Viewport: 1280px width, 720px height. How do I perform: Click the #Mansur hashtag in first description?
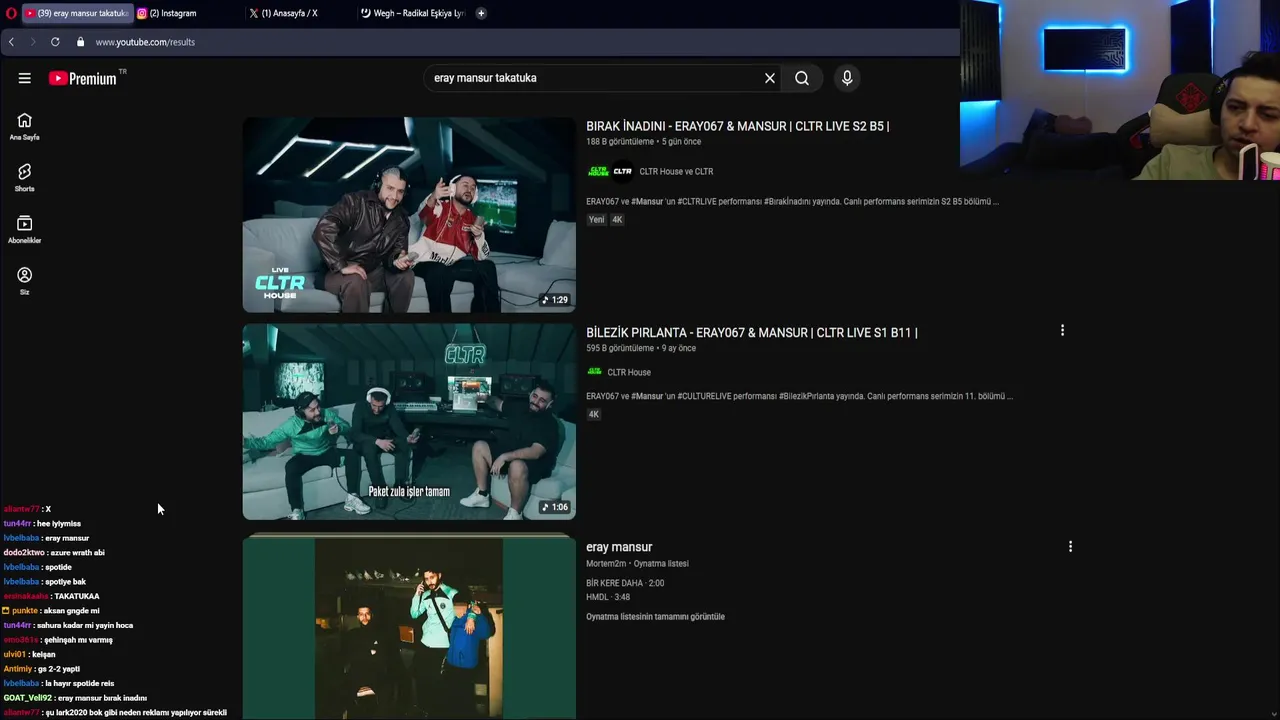[x=647, y=201]
